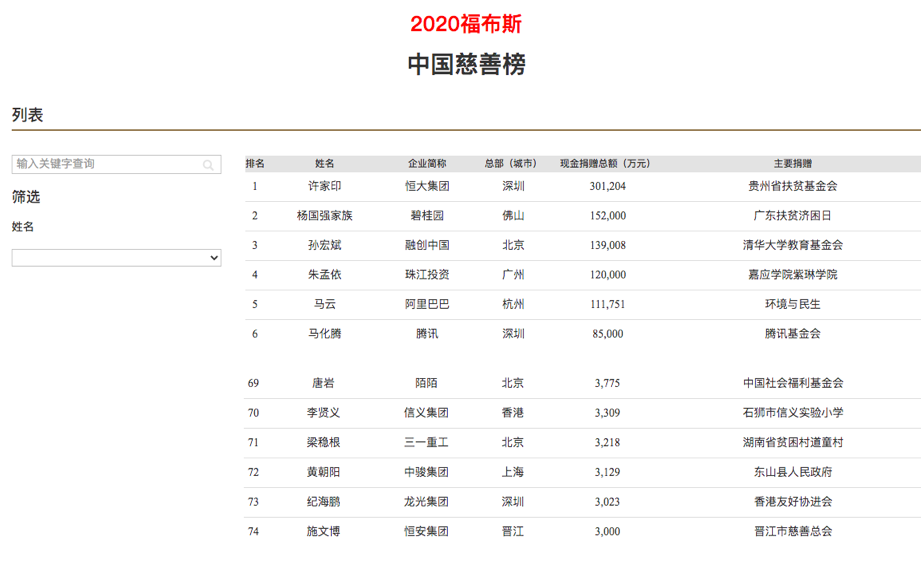Screen dimensions: 922x562
Task: Click donation amount 120,000
Action: tap(607, 275)
